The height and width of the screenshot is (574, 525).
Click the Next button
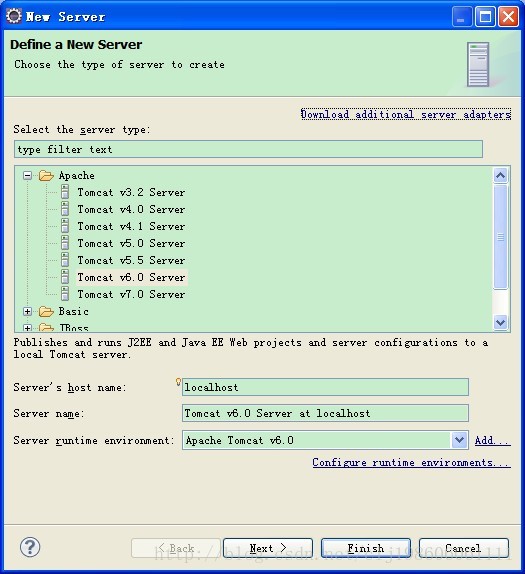pos(268,548)
